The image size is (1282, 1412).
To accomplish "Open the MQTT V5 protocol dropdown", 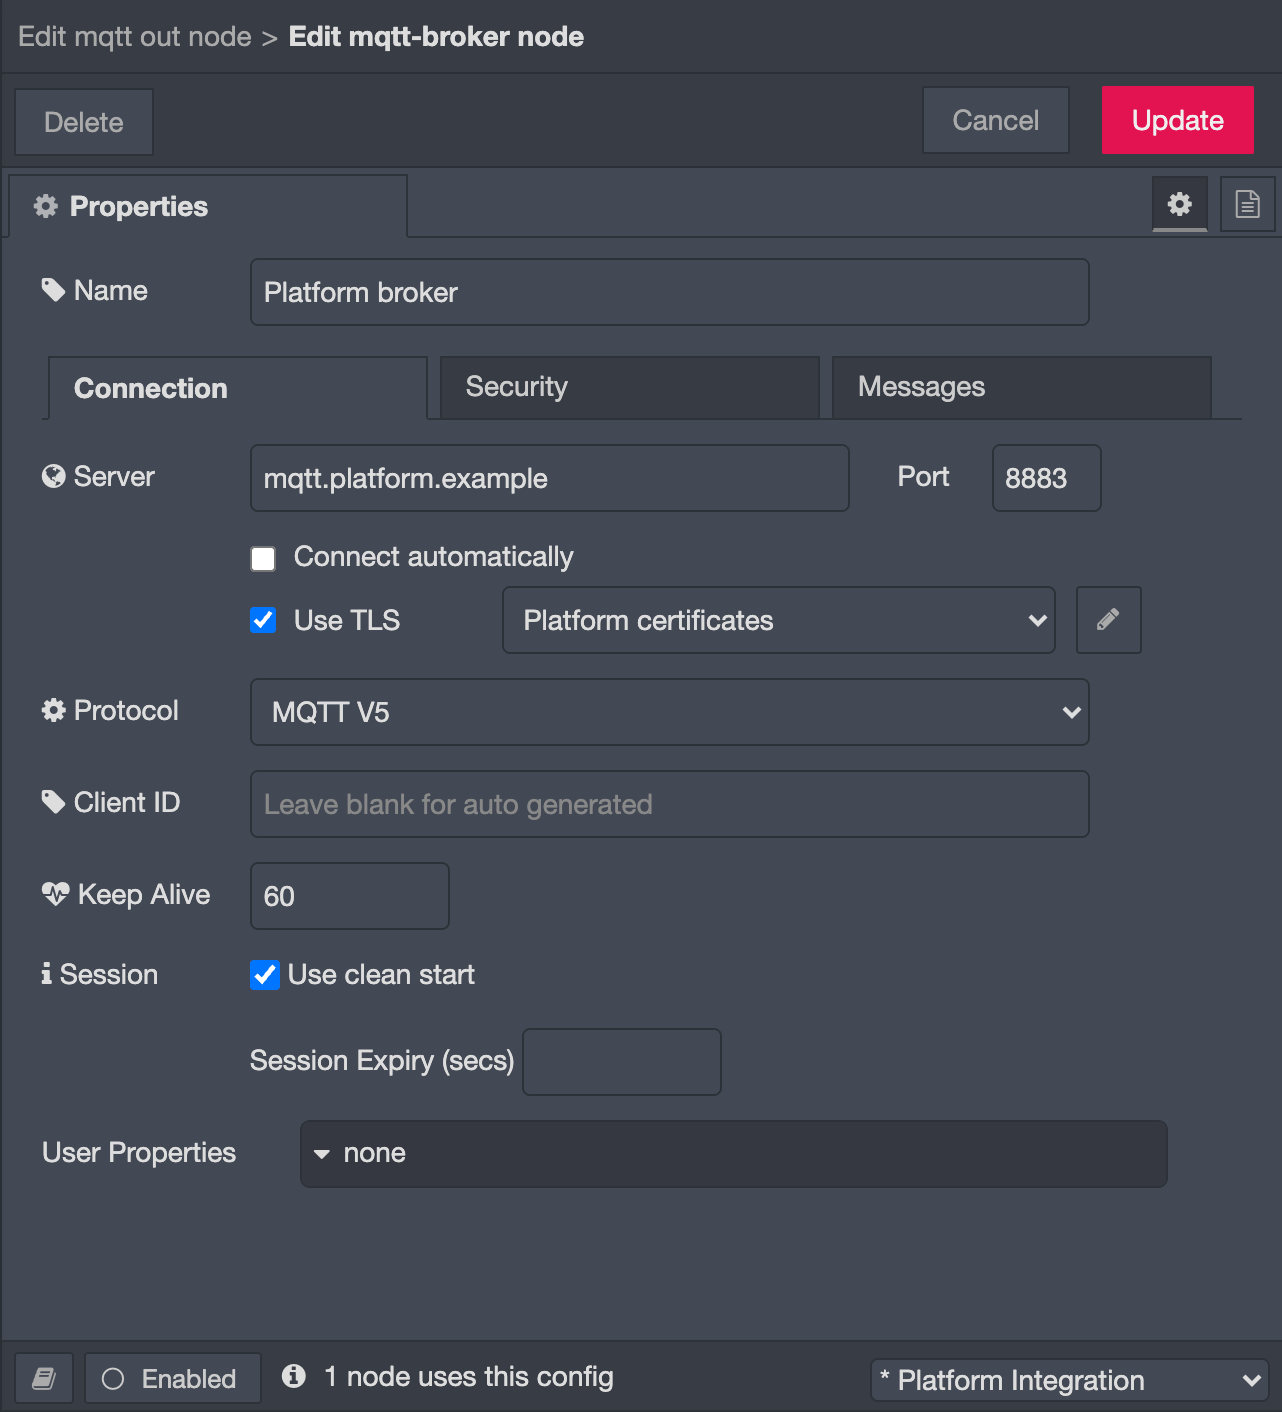I will 670,712.
